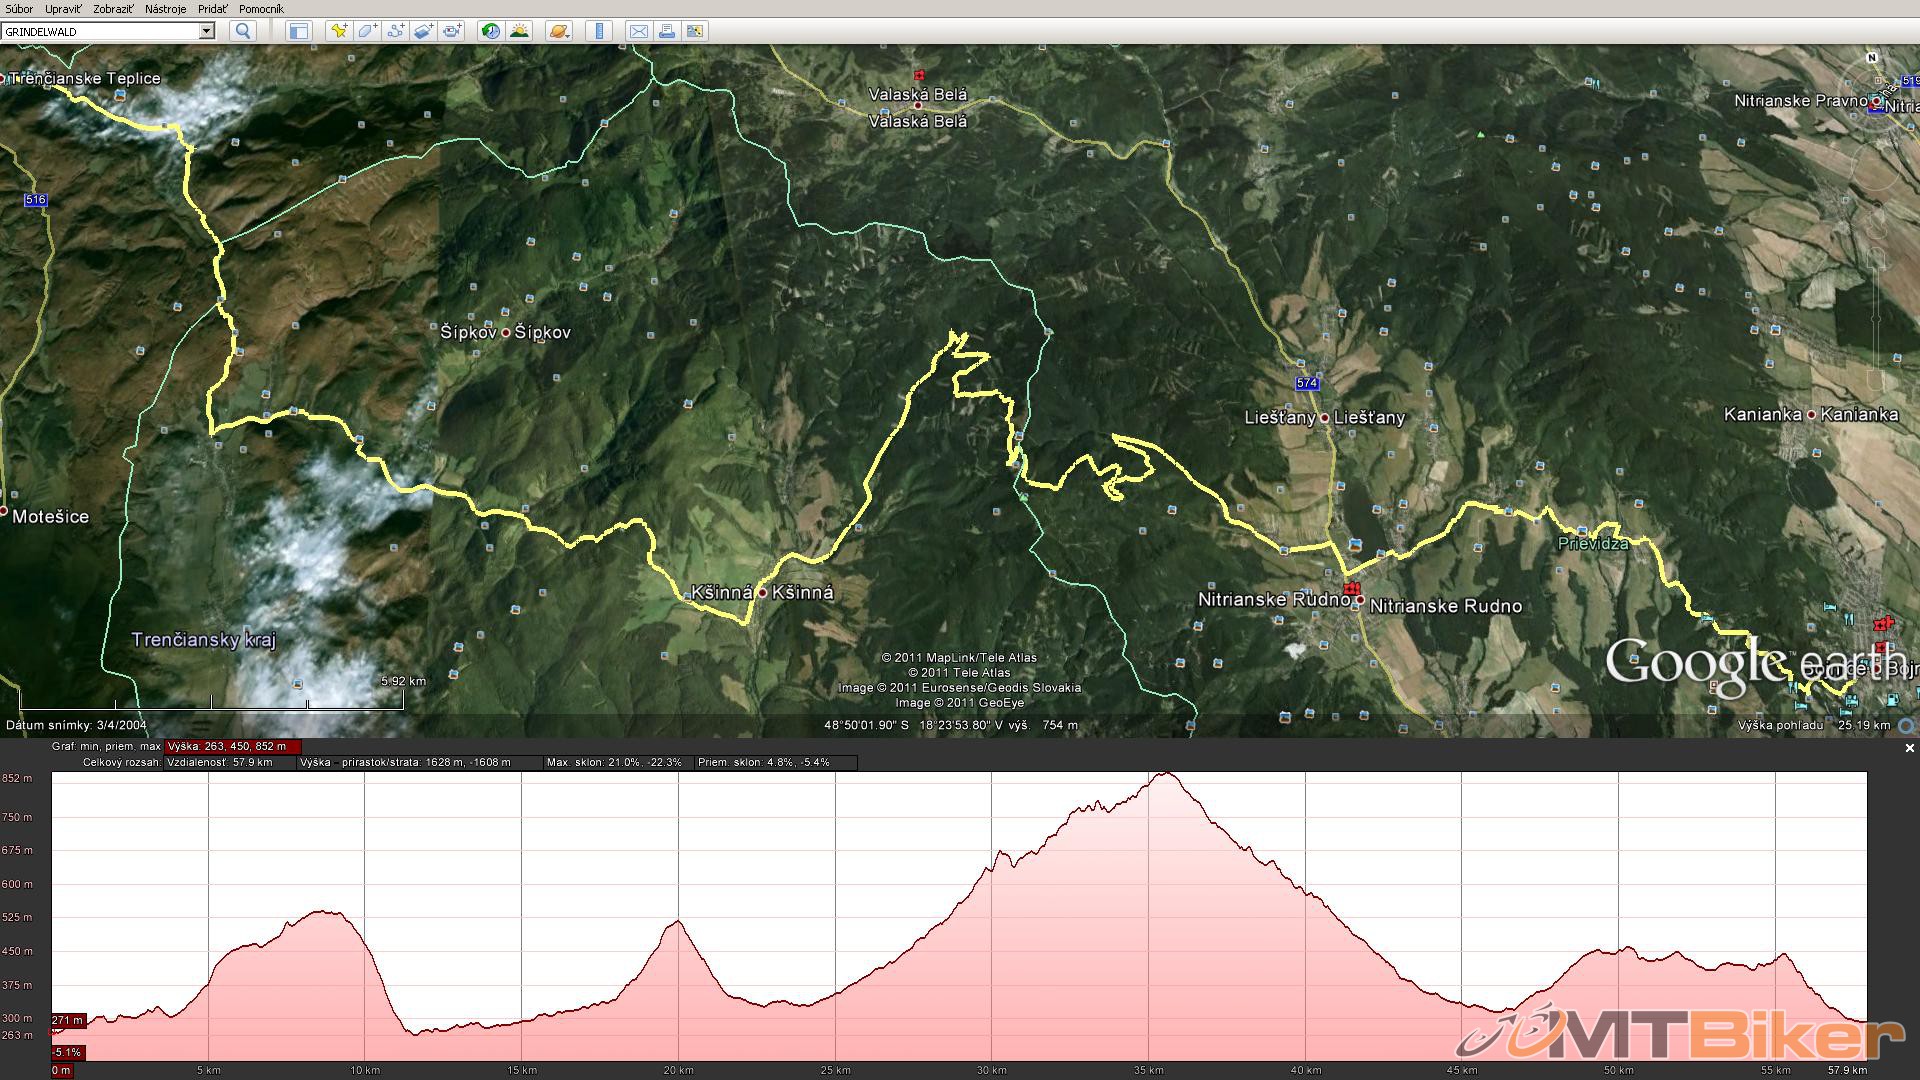Image resolution: width=1920 pixels, height=1080 pixels.
Task: Open the Nástroje menu
Action: tap(165, 9)
